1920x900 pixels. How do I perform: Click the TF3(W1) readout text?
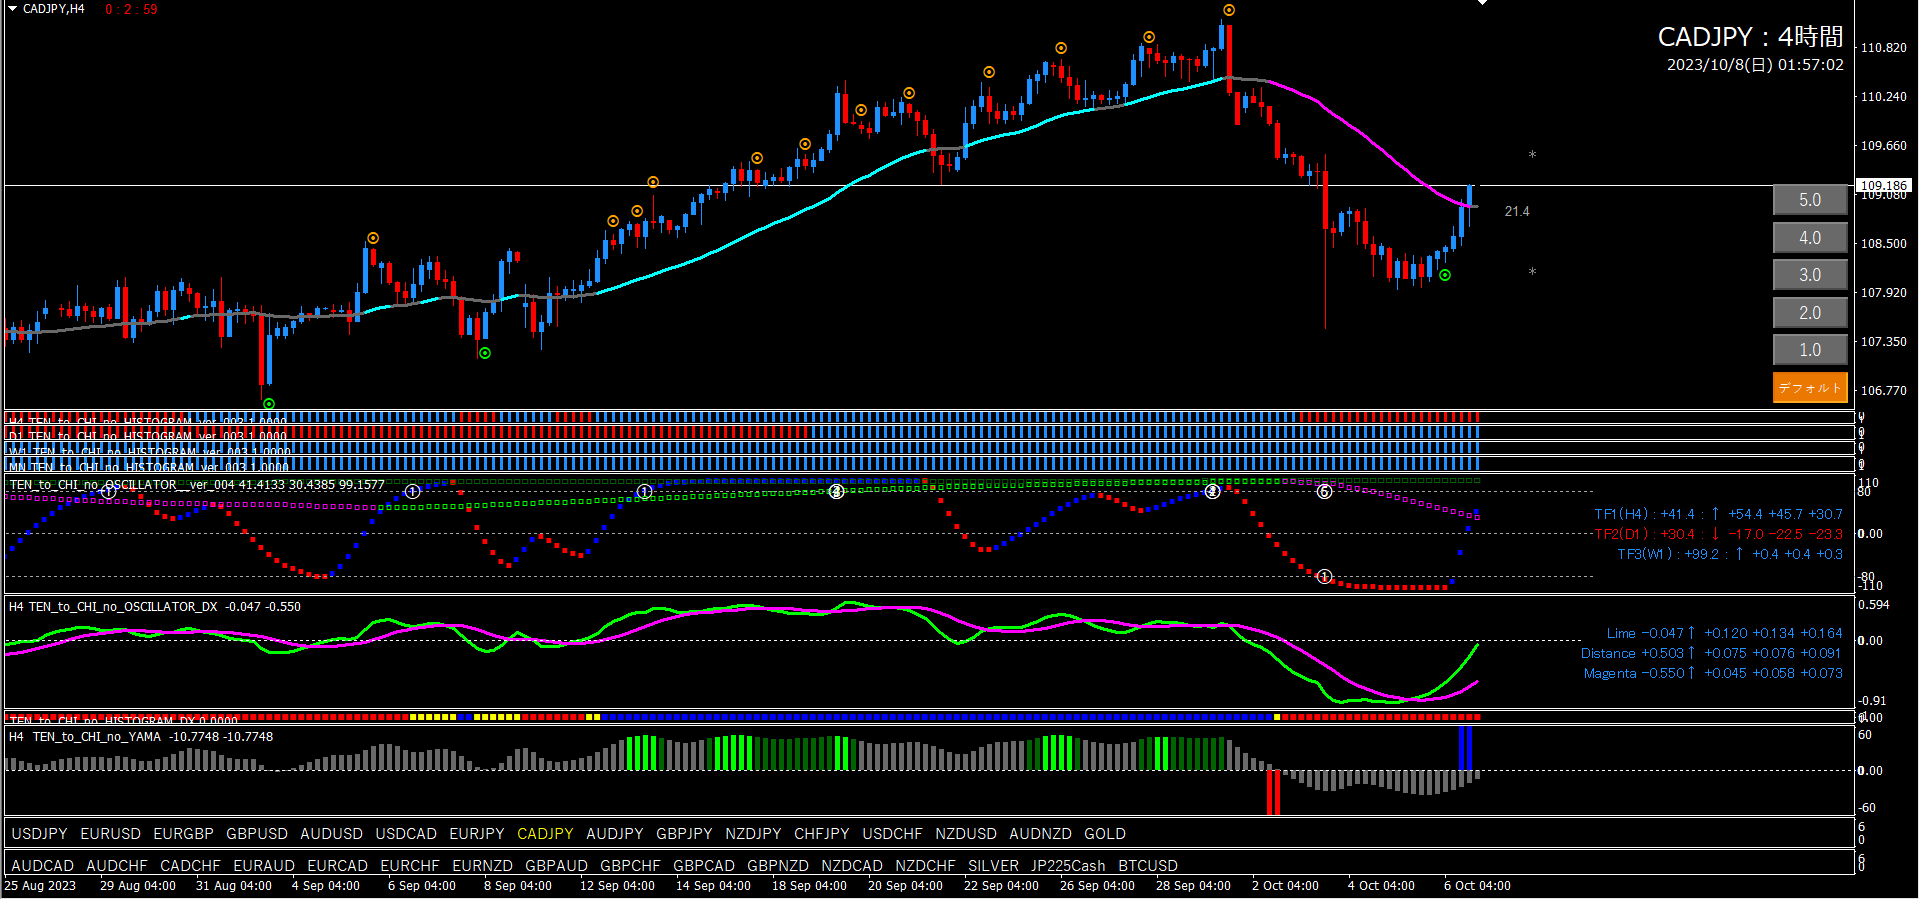1730,554
